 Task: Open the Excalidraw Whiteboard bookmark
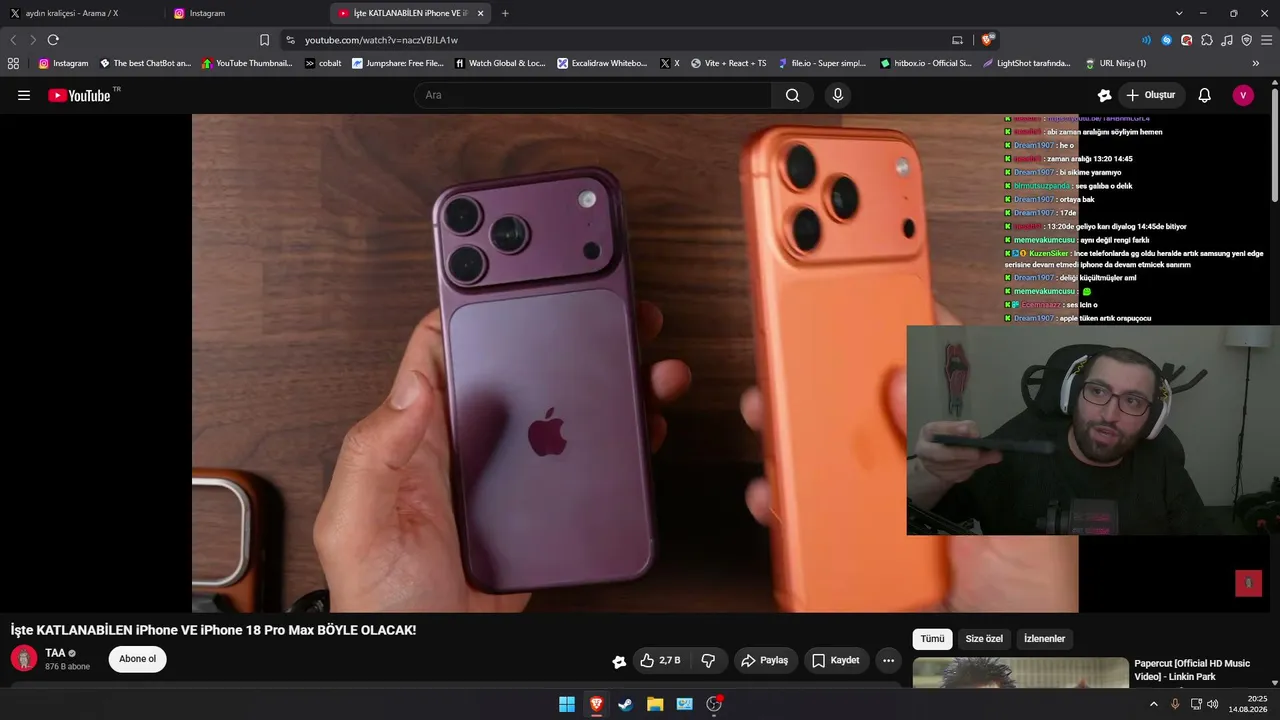603,63
